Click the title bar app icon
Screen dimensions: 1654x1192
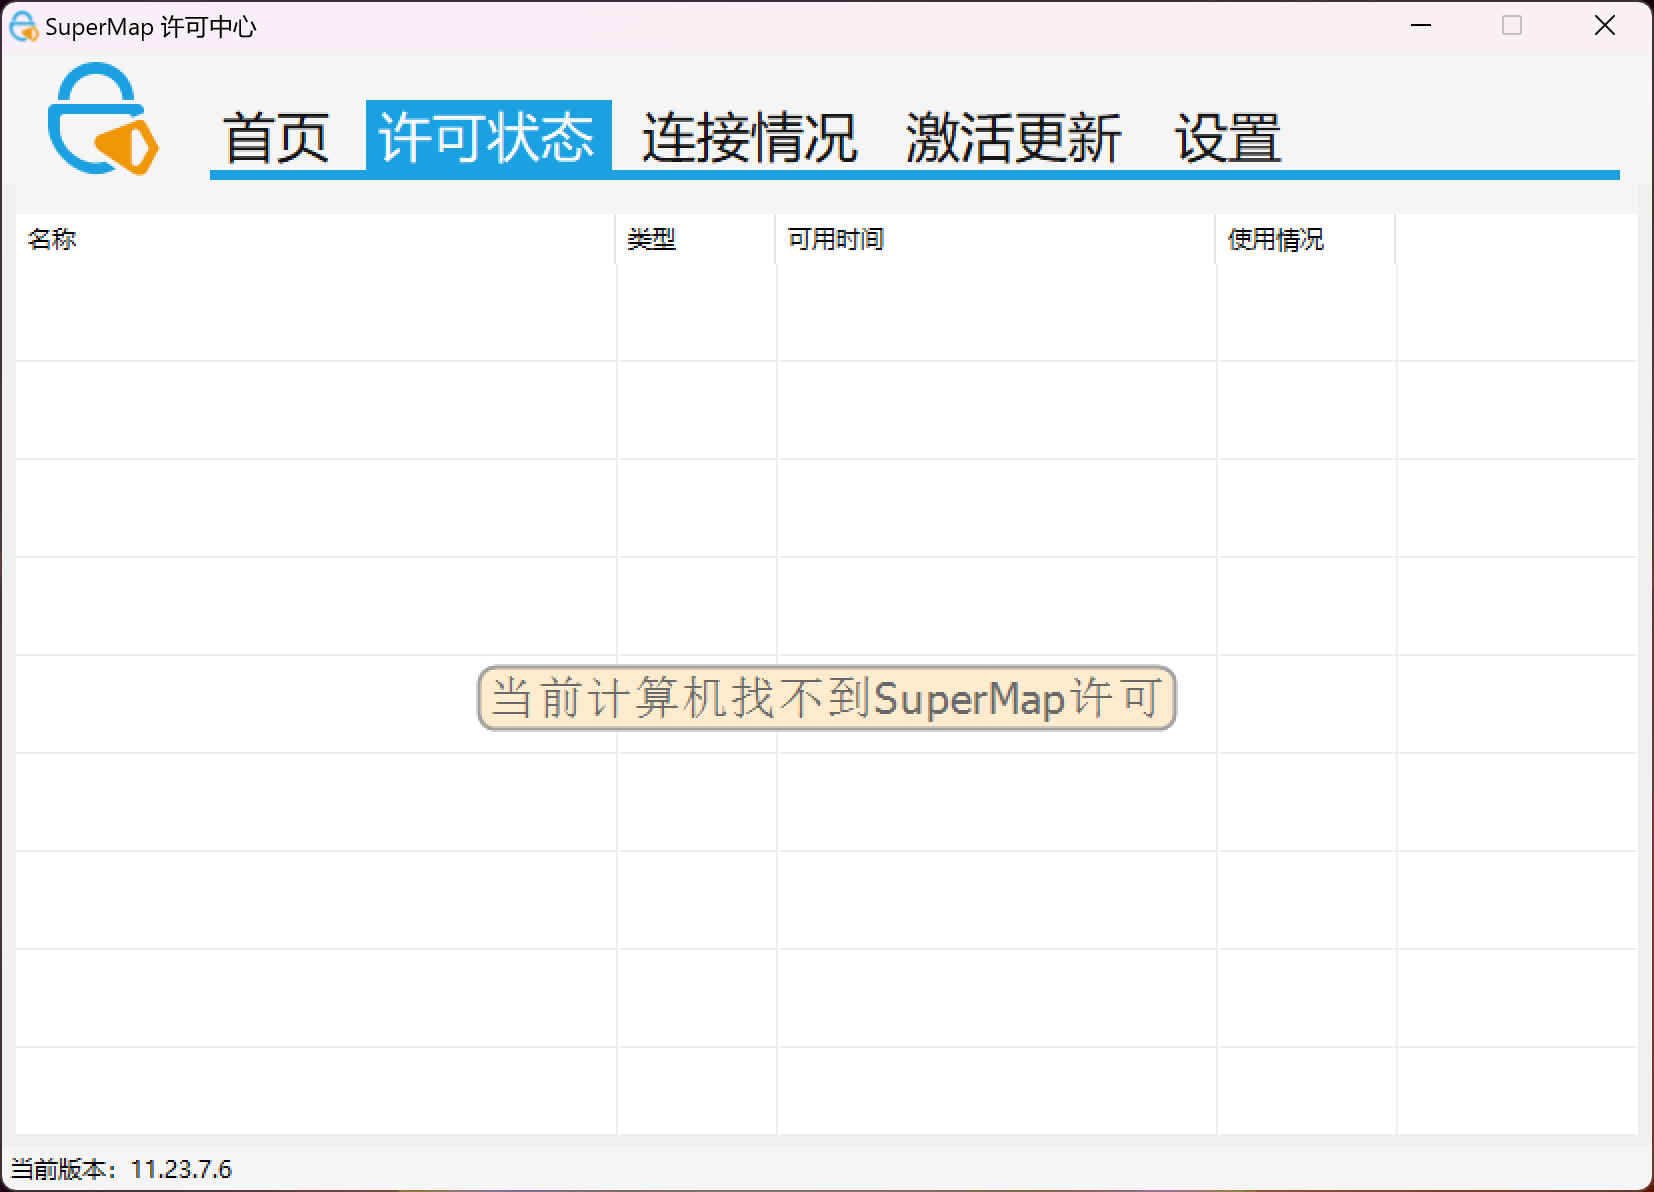tap(23, 26)
